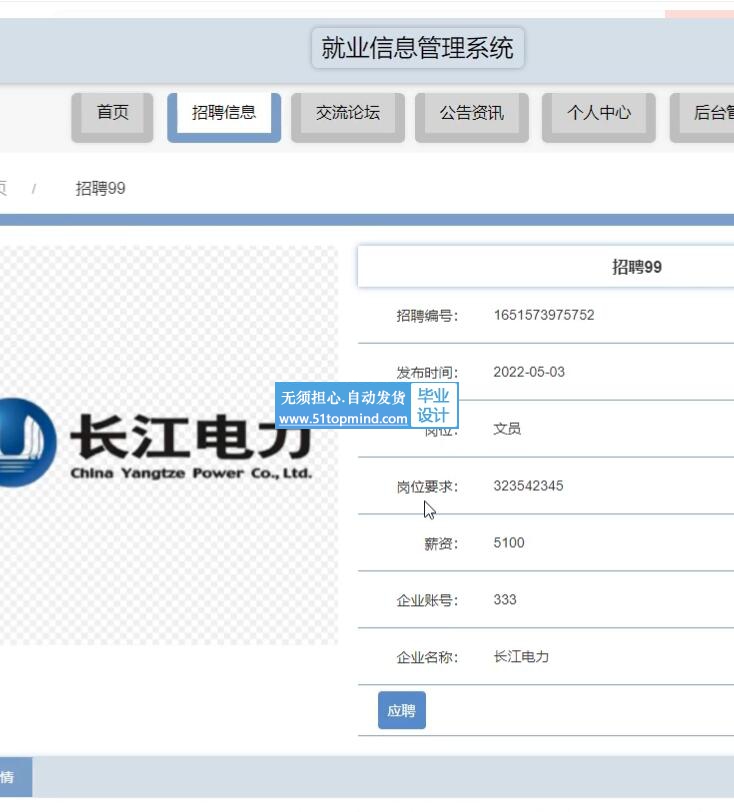Image resolution: width=734 pixels, height=812 pixels.
Task: Click the 岗位要求 field label
Action: [427, 487]
